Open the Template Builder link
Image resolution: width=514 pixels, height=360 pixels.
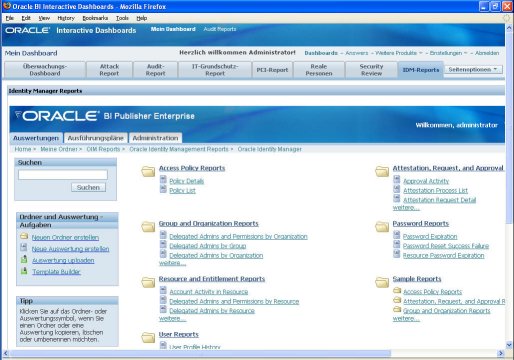coord(56,272)
